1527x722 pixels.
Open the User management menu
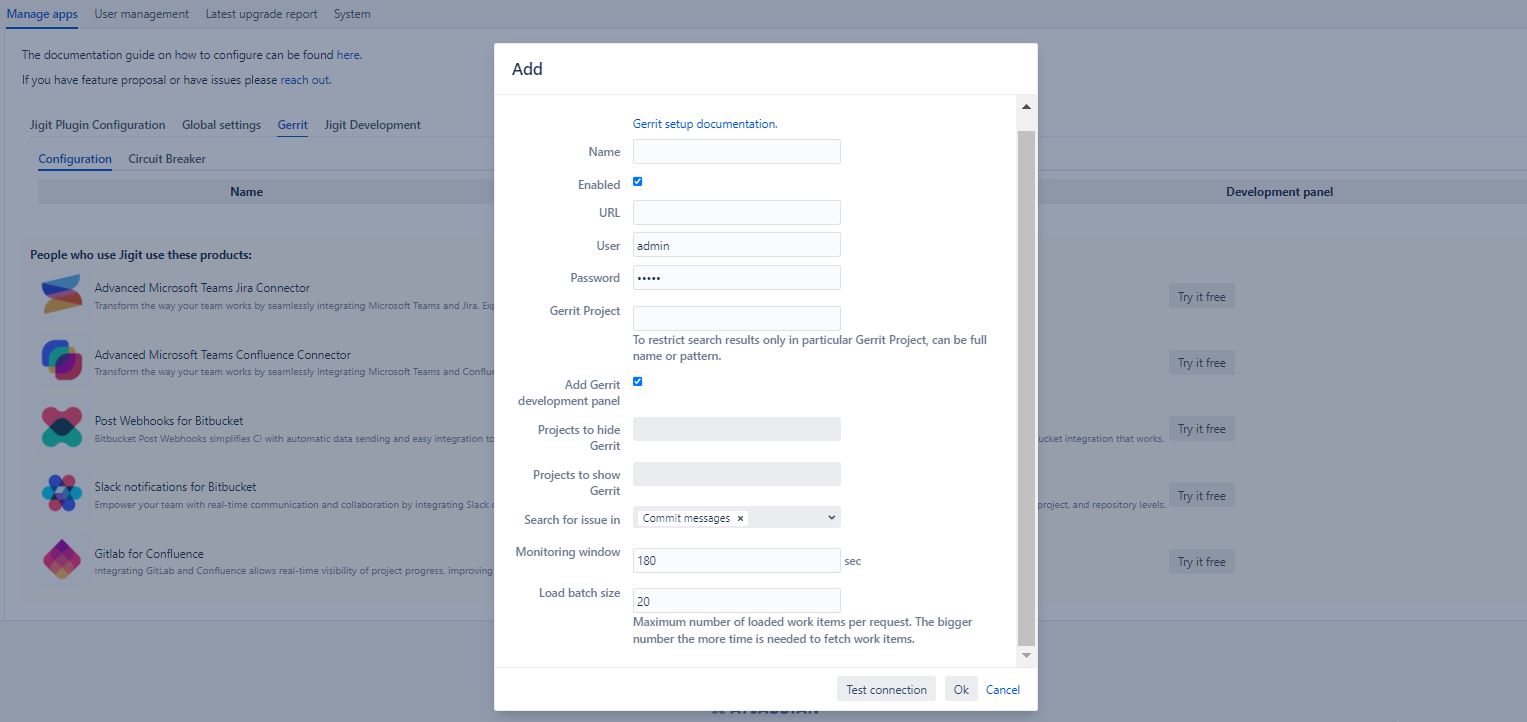pyautogui.click(x=141, y=14)
